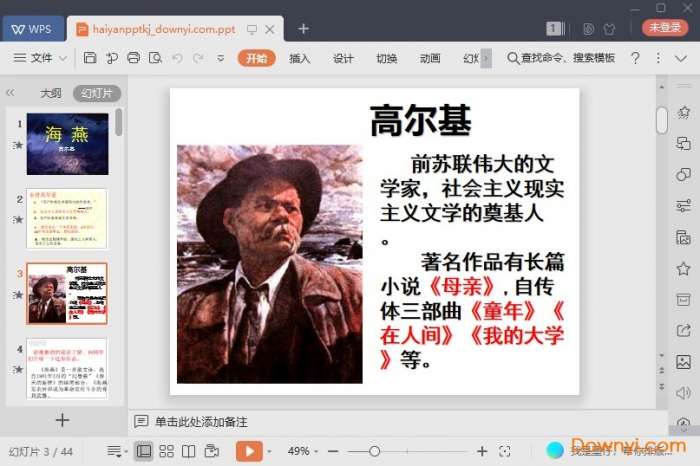
Task: Click the skin shirt icon in the title bar
Action: click(609, 29)
